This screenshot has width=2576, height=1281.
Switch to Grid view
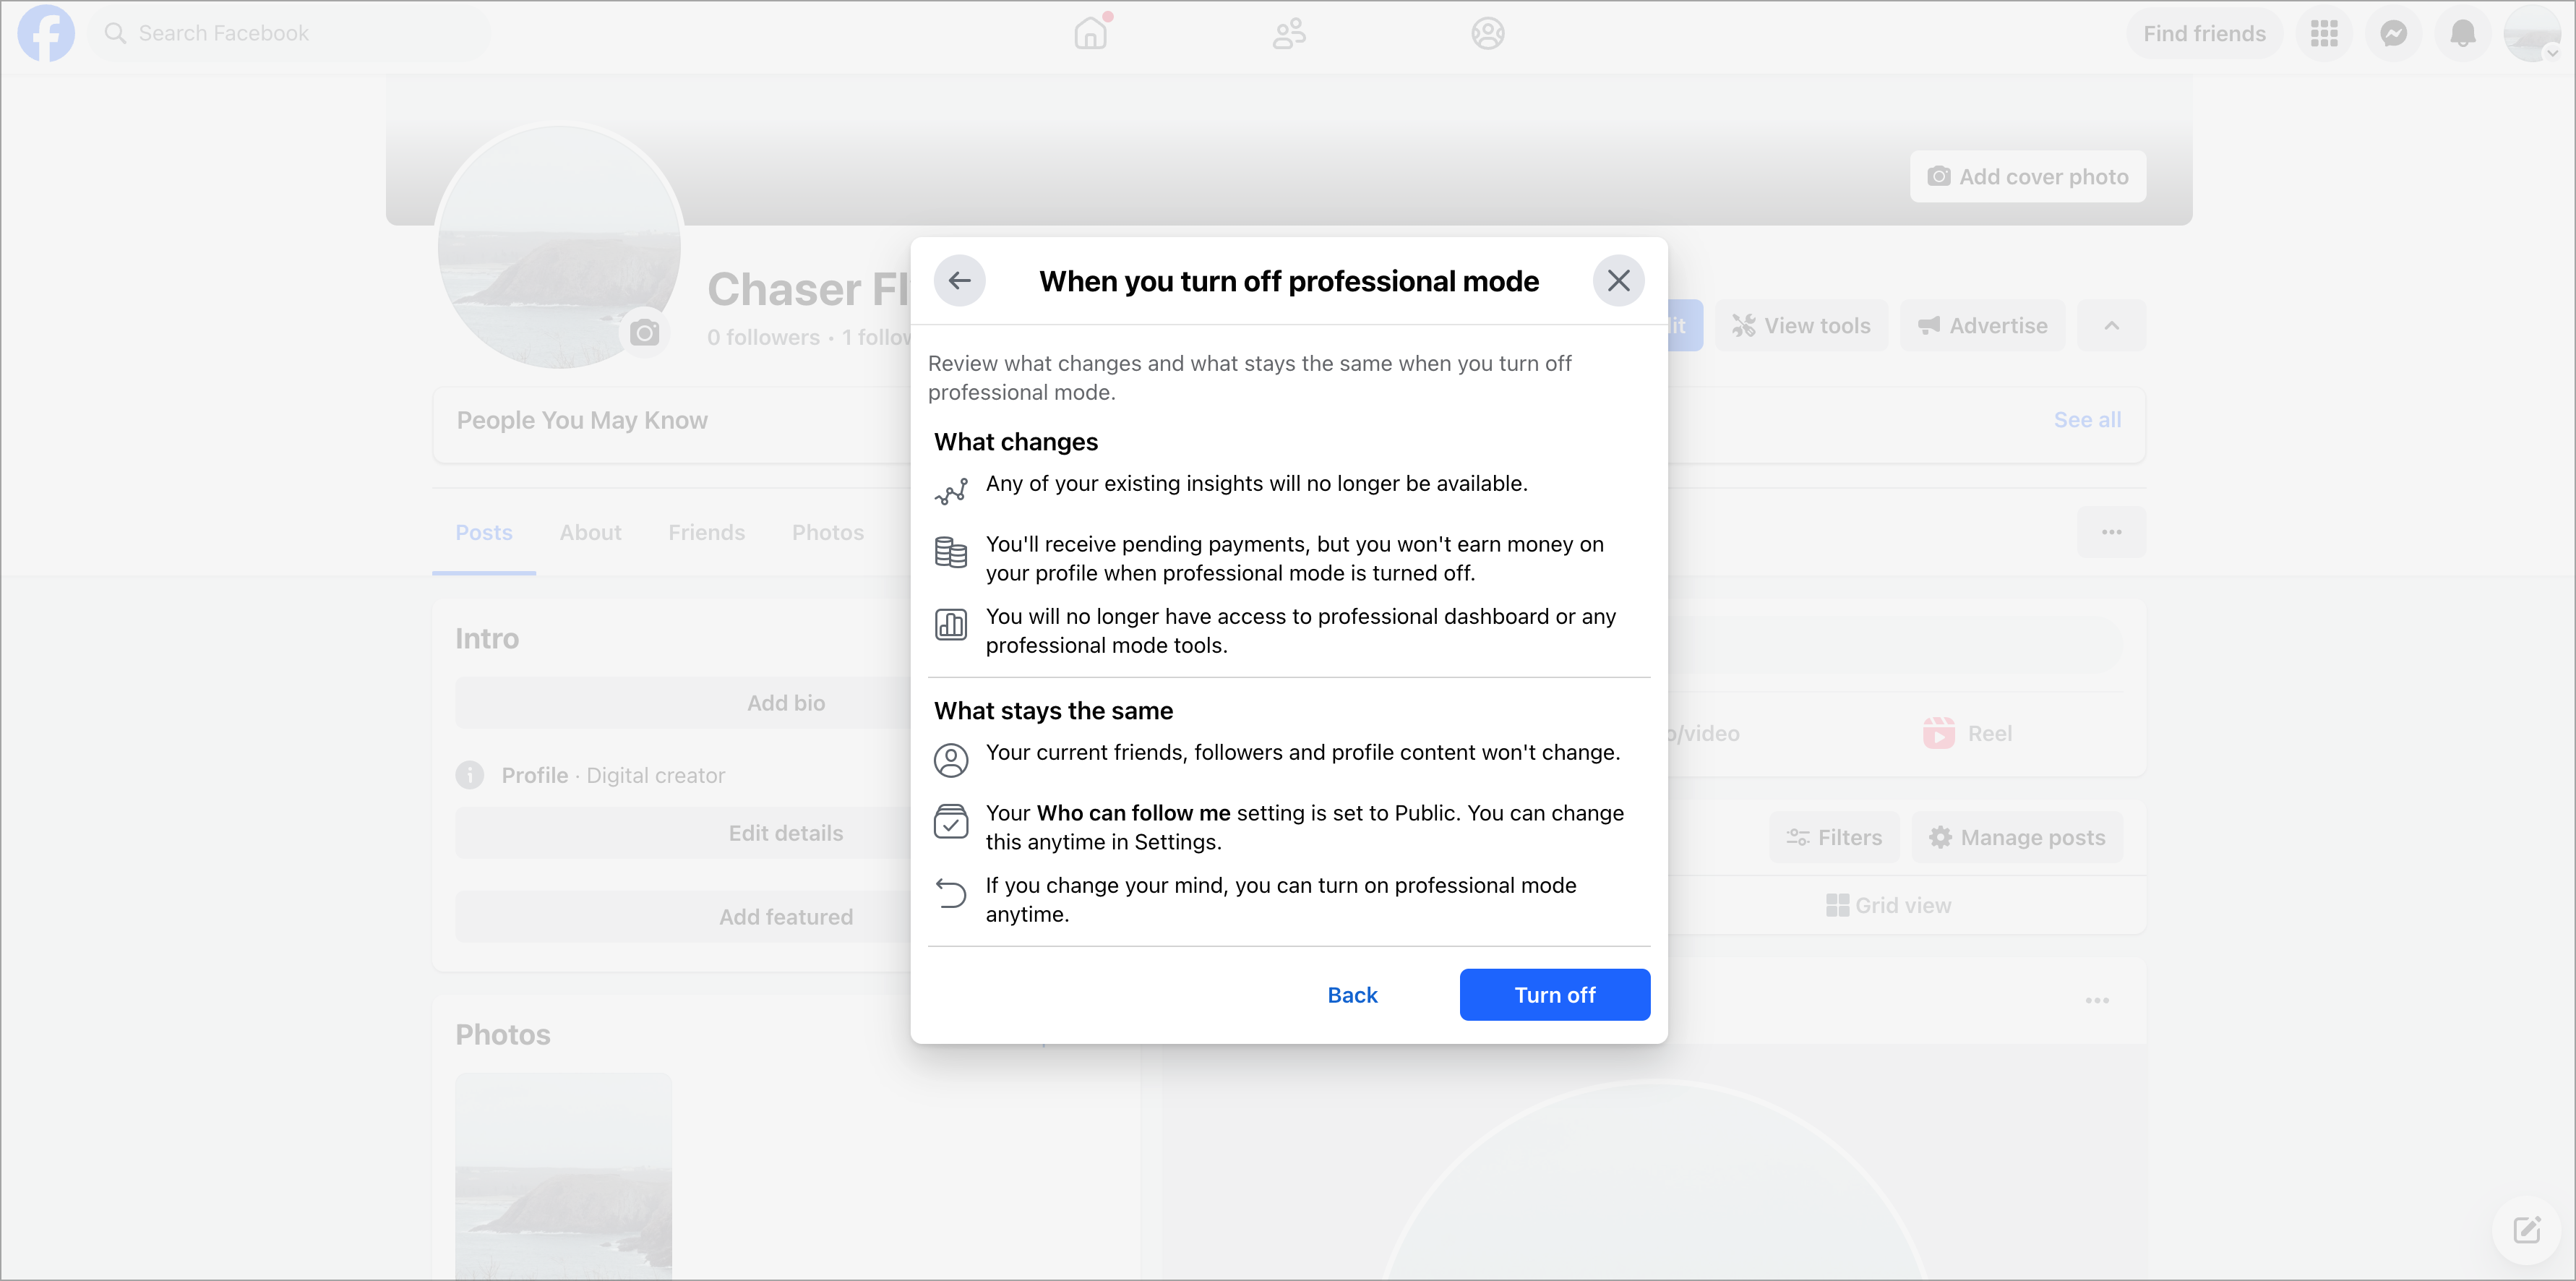click(x=1888, y=905)
